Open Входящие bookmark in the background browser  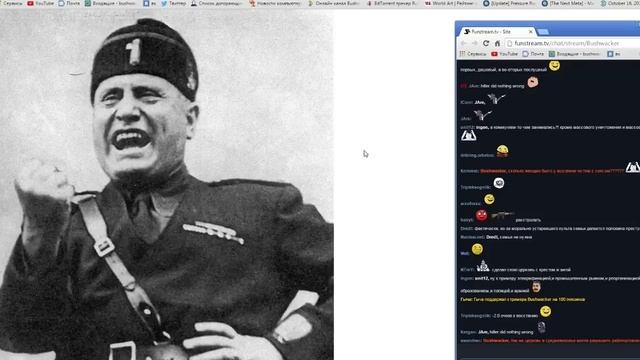tap(110, 3)
